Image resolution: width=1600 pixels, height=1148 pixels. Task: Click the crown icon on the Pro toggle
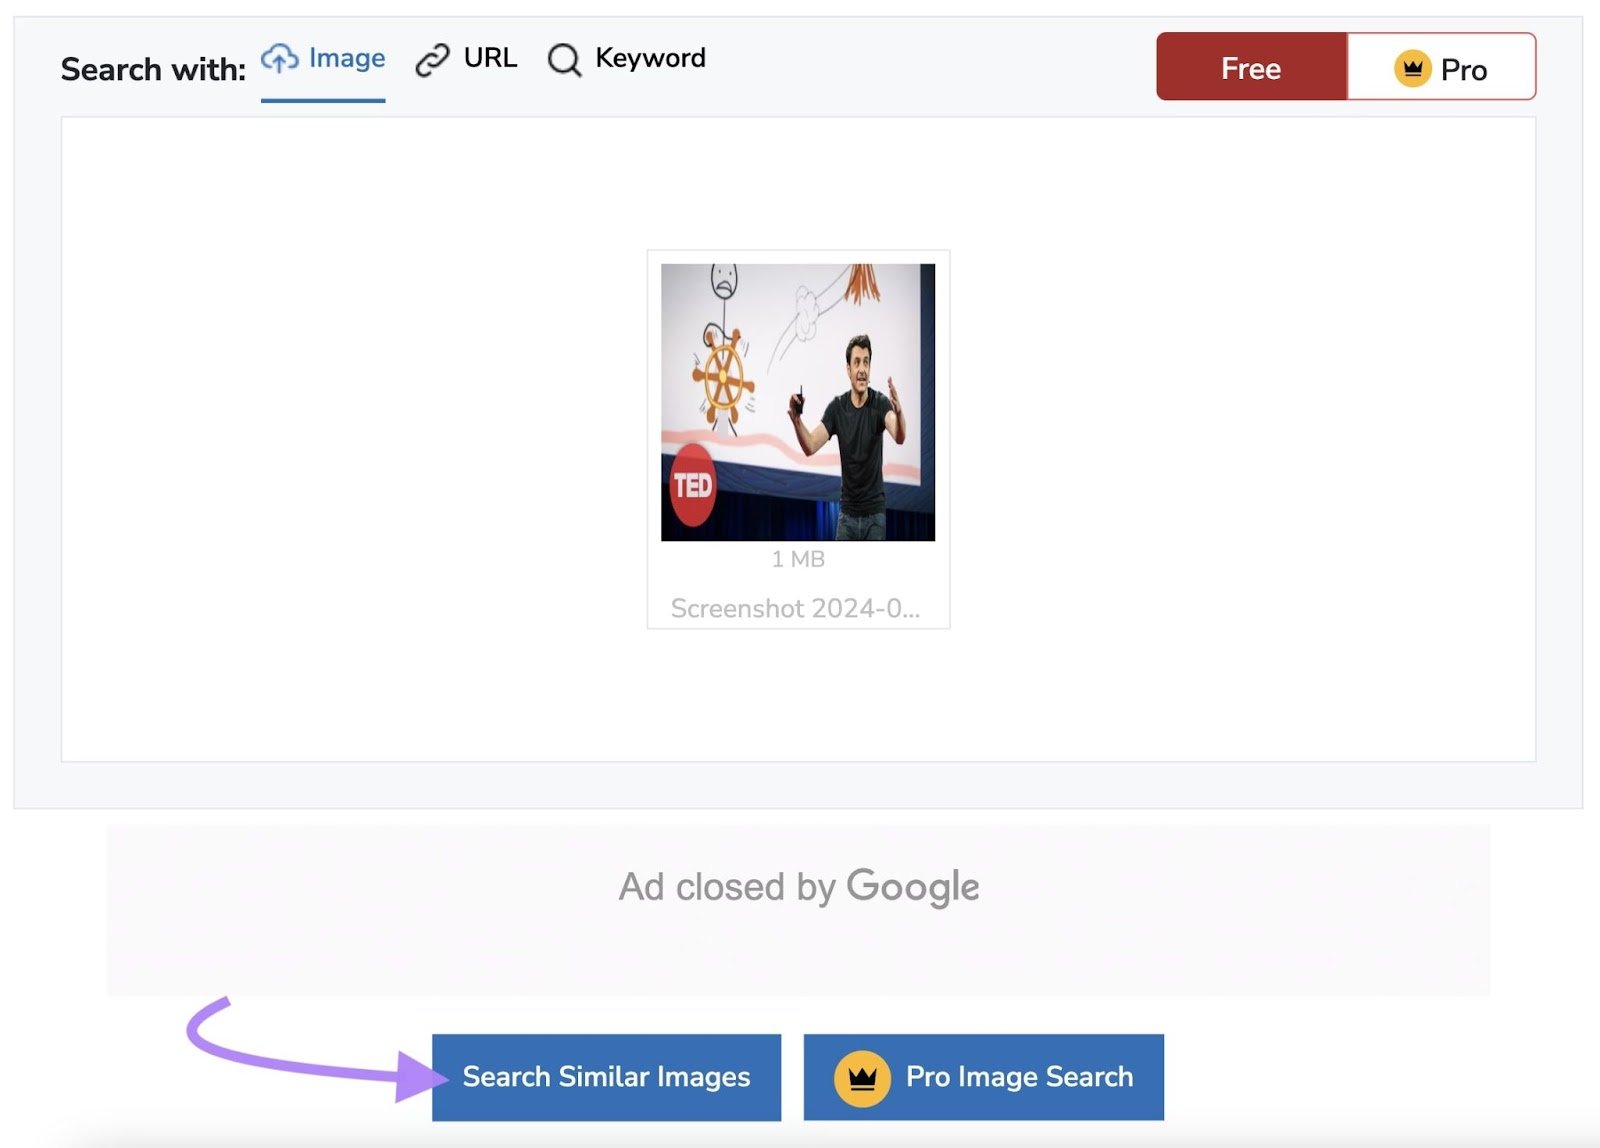1410,68
